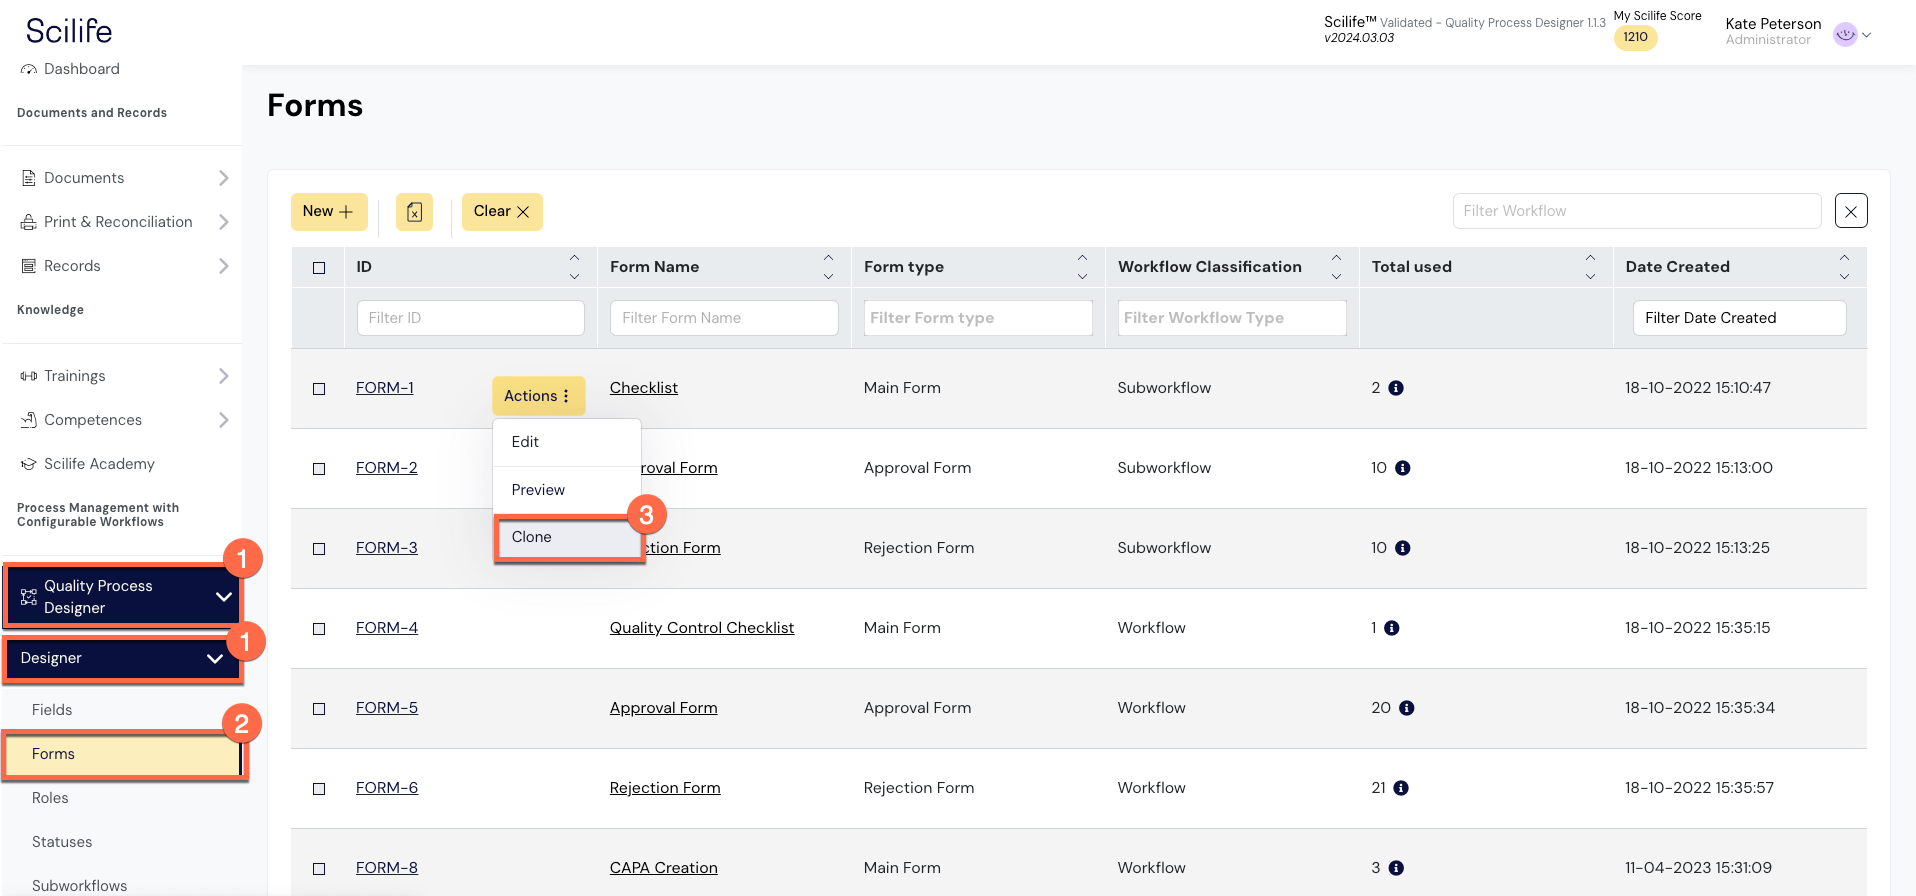Image resolution: width=1916 pixels, height=896 pixels.
Task: Open the Actions dropdown for FORM-1
Action: tap(537, 396)
